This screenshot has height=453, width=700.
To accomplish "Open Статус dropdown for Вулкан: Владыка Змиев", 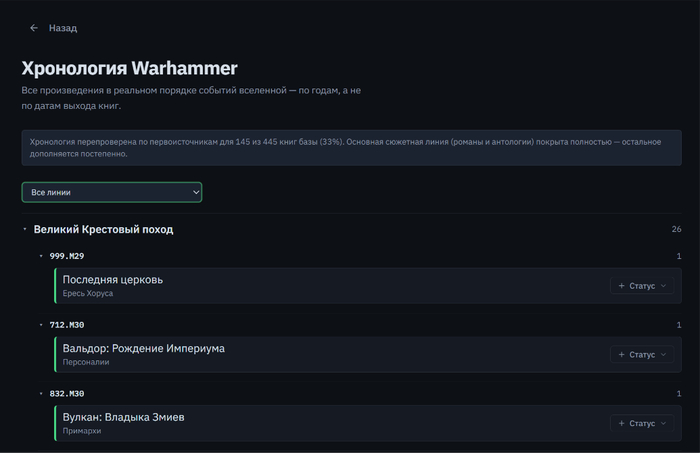I will click(x=642, y=423).
